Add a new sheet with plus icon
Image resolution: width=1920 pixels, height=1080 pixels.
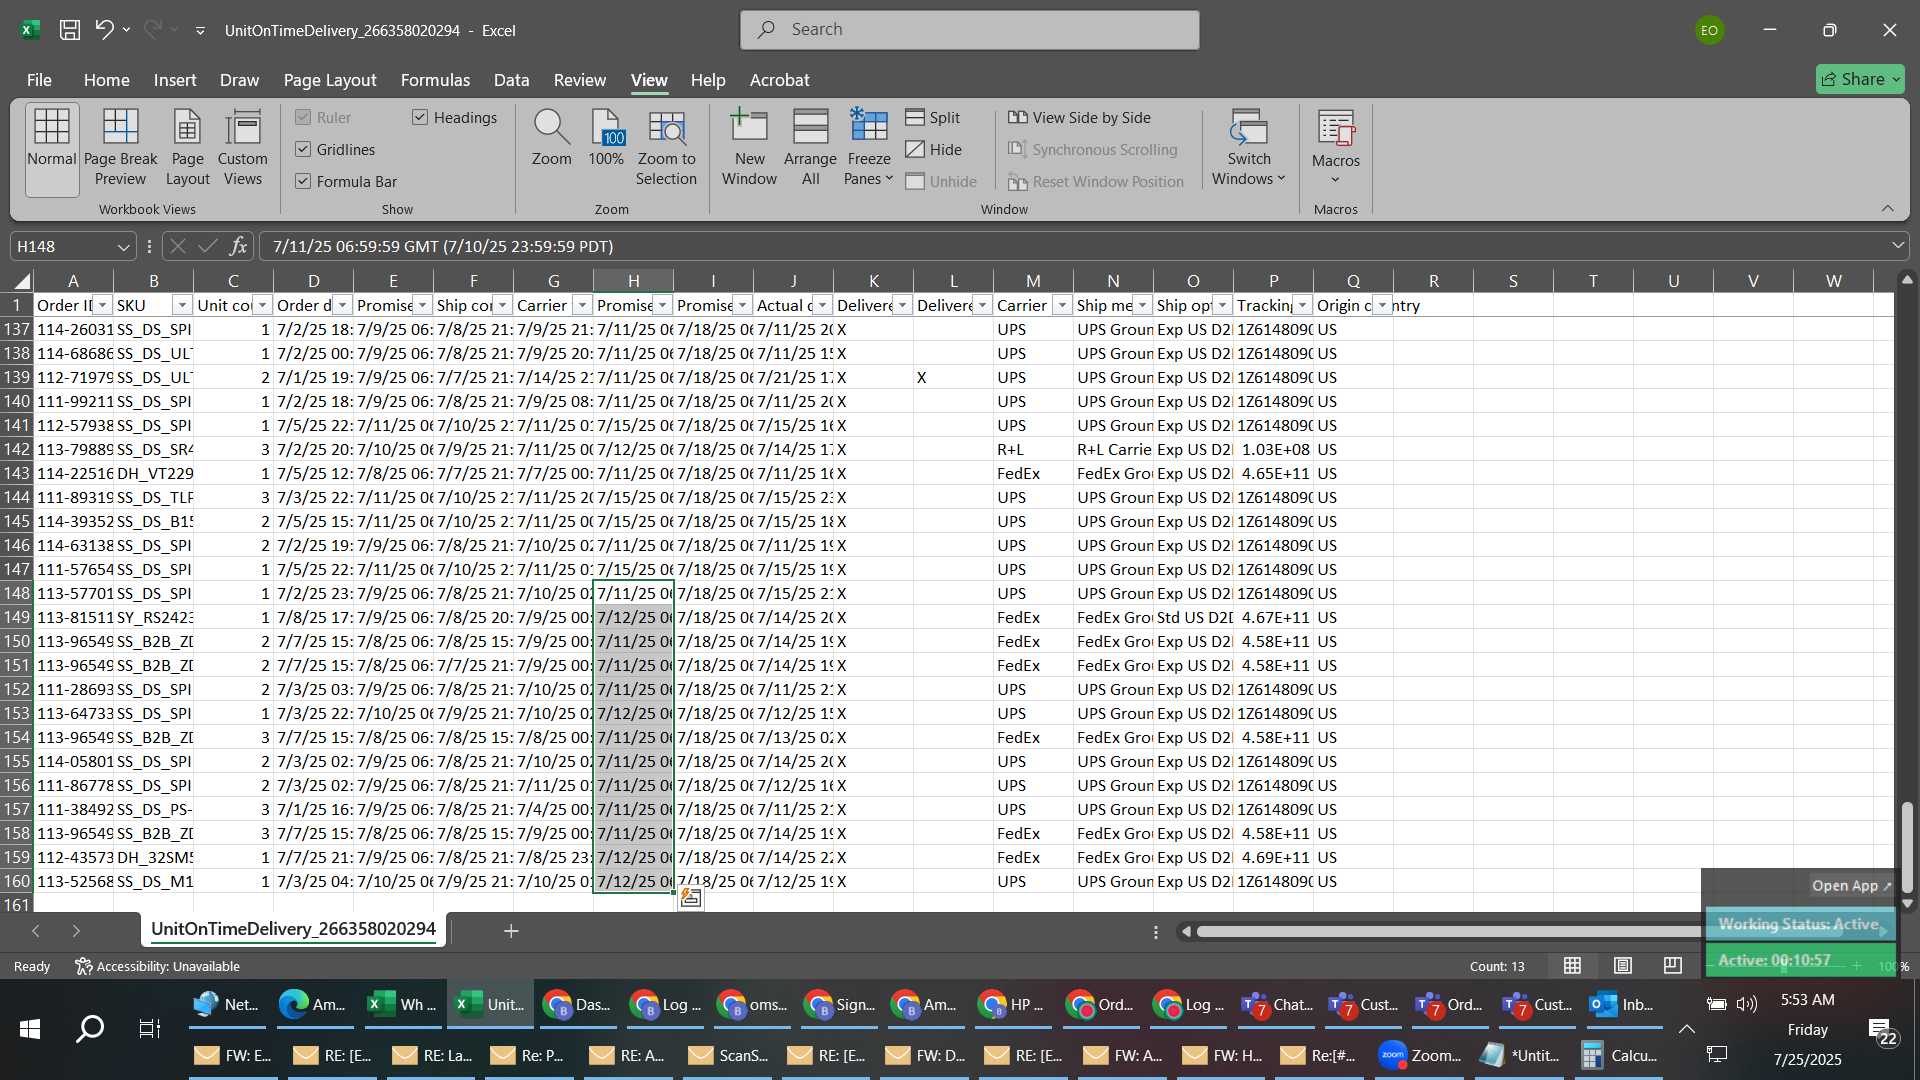(511, 931)
